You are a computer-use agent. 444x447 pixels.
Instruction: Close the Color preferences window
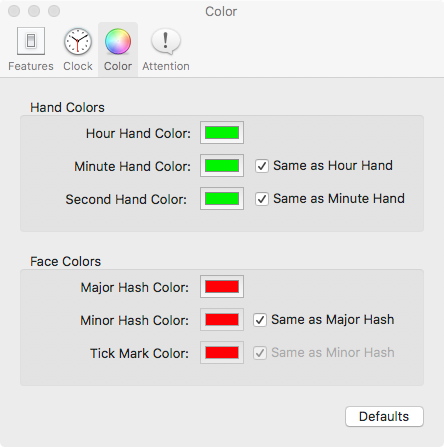pos(14,11)
